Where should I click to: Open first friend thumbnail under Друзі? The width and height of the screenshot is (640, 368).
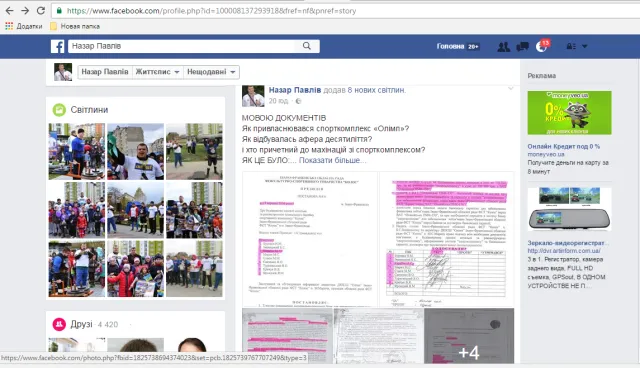pyautogui.click(x=77, y=345)
